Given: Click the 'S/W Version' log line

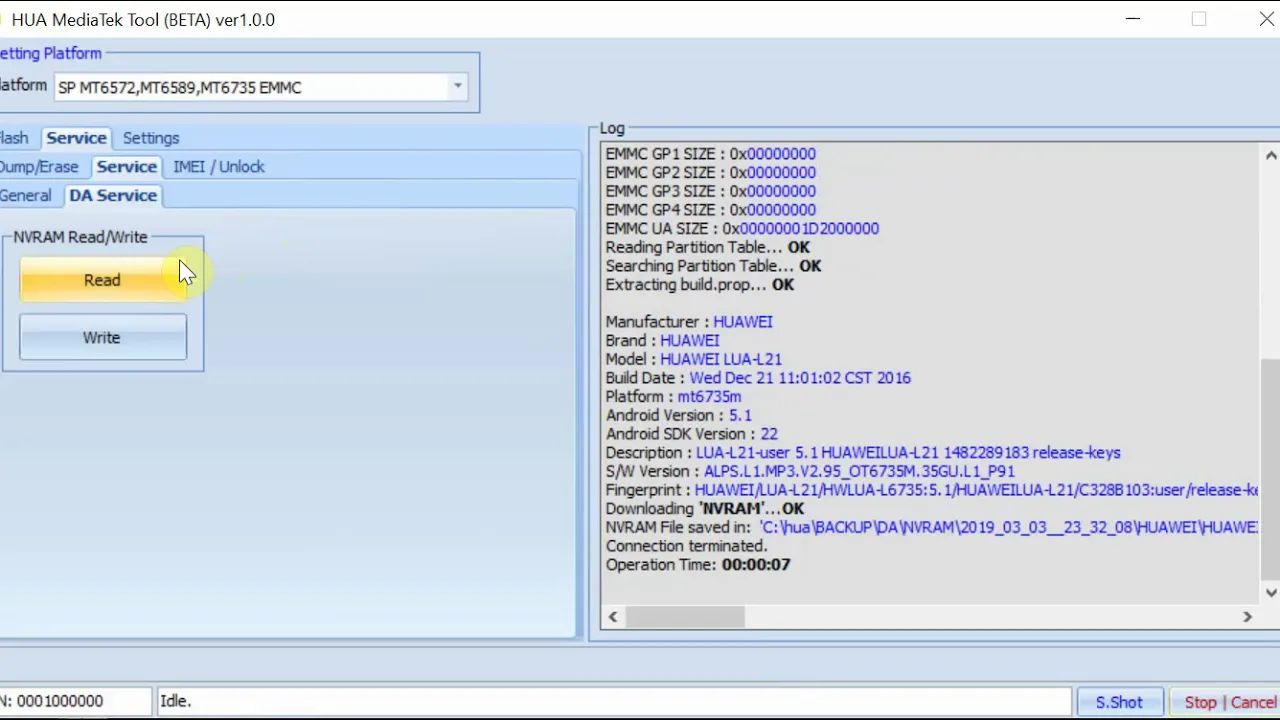Looking at the screenshot, I should coord(810,471).
